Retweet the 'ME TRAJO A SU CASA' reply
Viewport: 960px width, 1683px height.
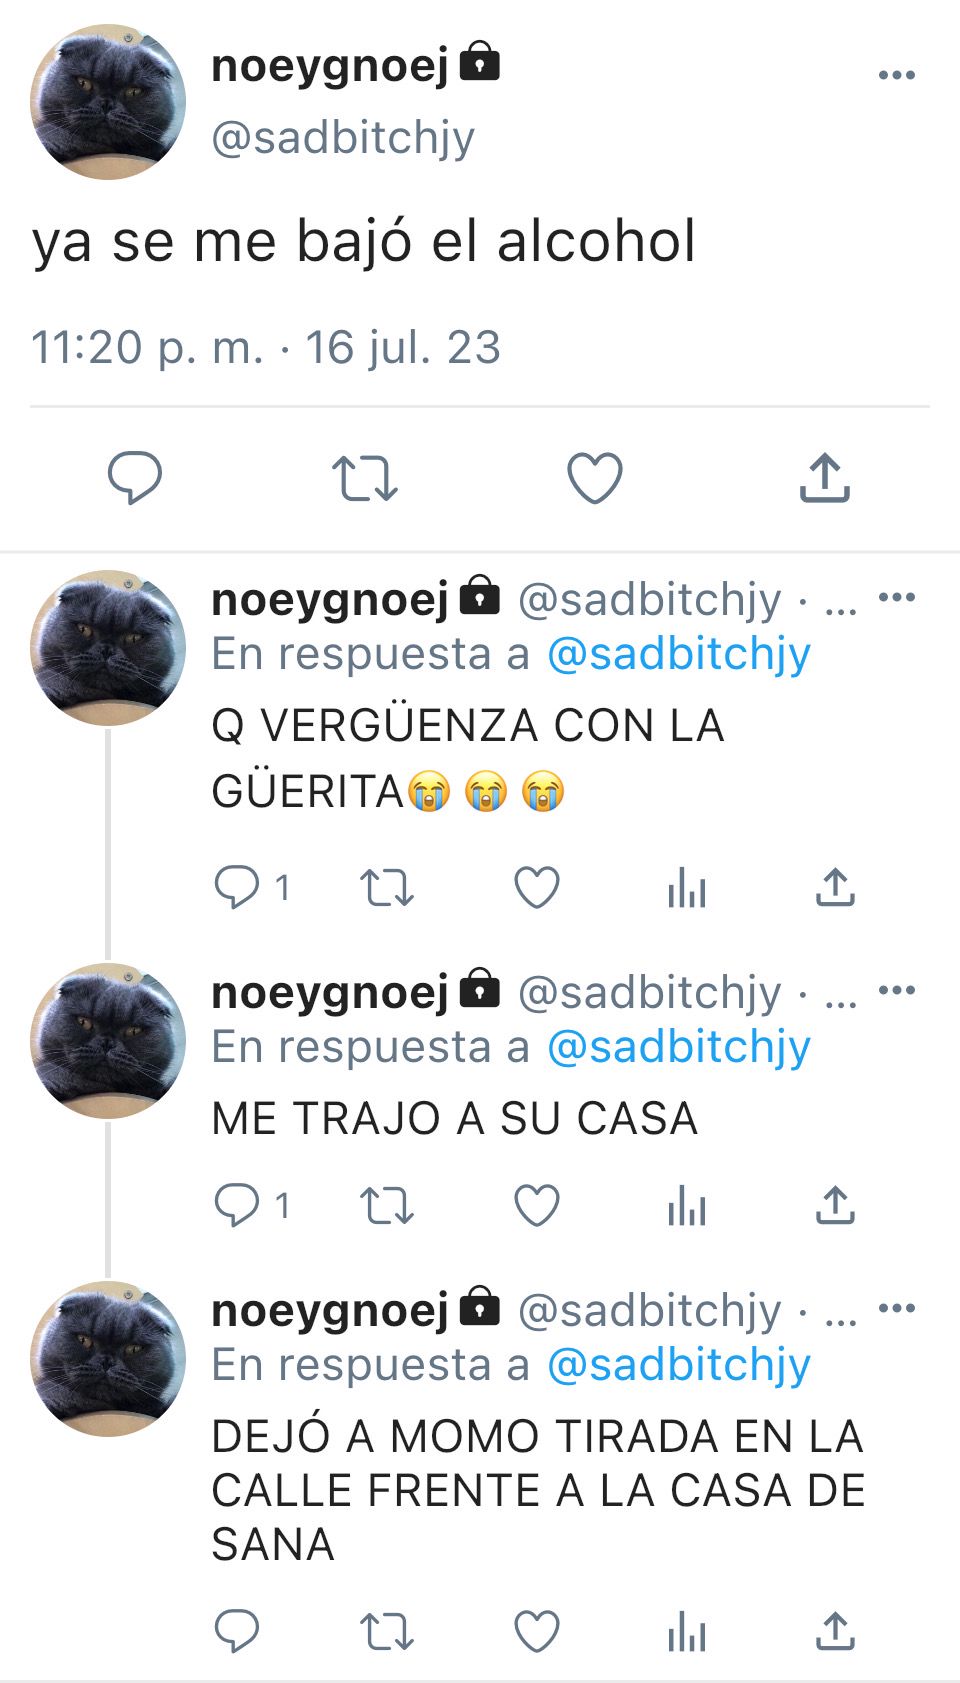point(387,1205)
